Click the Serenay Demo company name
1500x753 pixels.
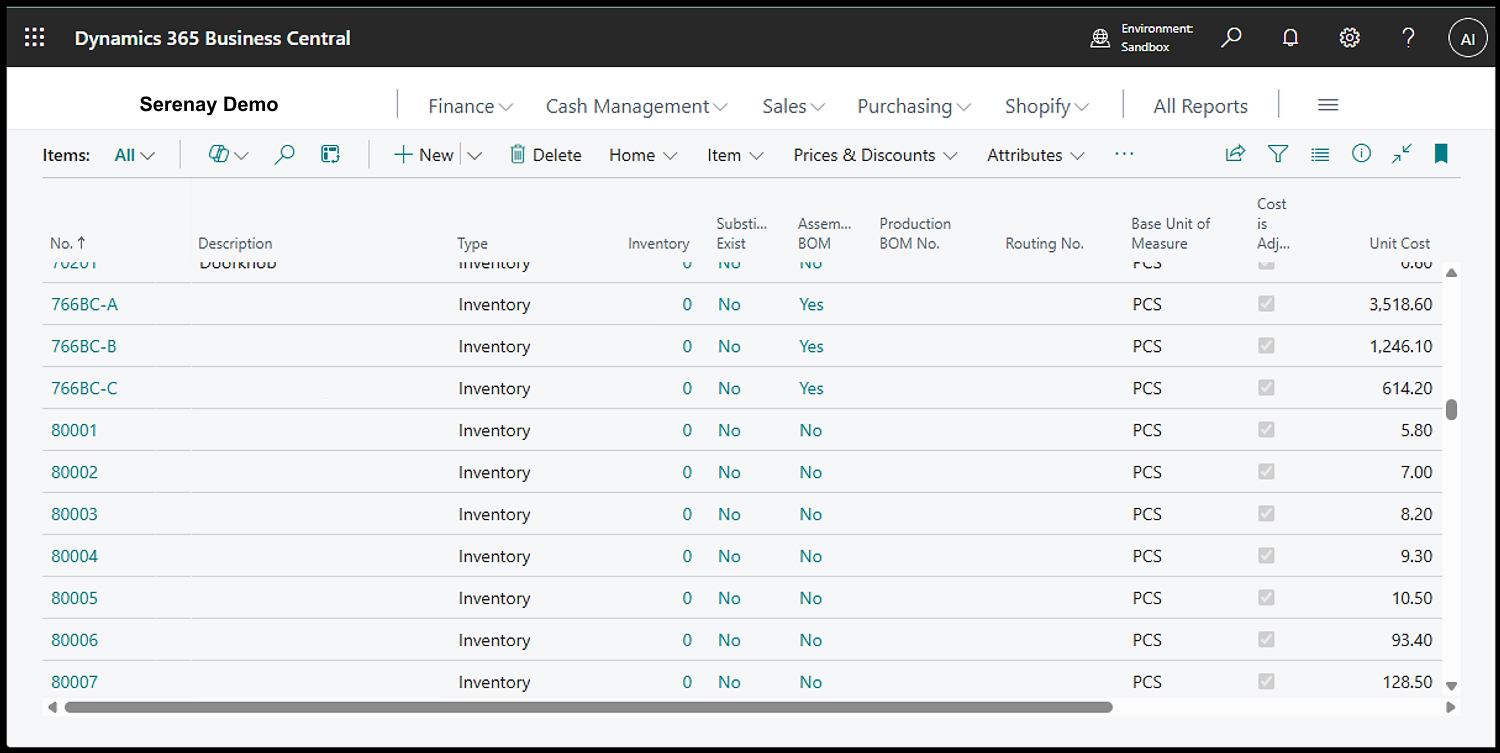point(209,104)
